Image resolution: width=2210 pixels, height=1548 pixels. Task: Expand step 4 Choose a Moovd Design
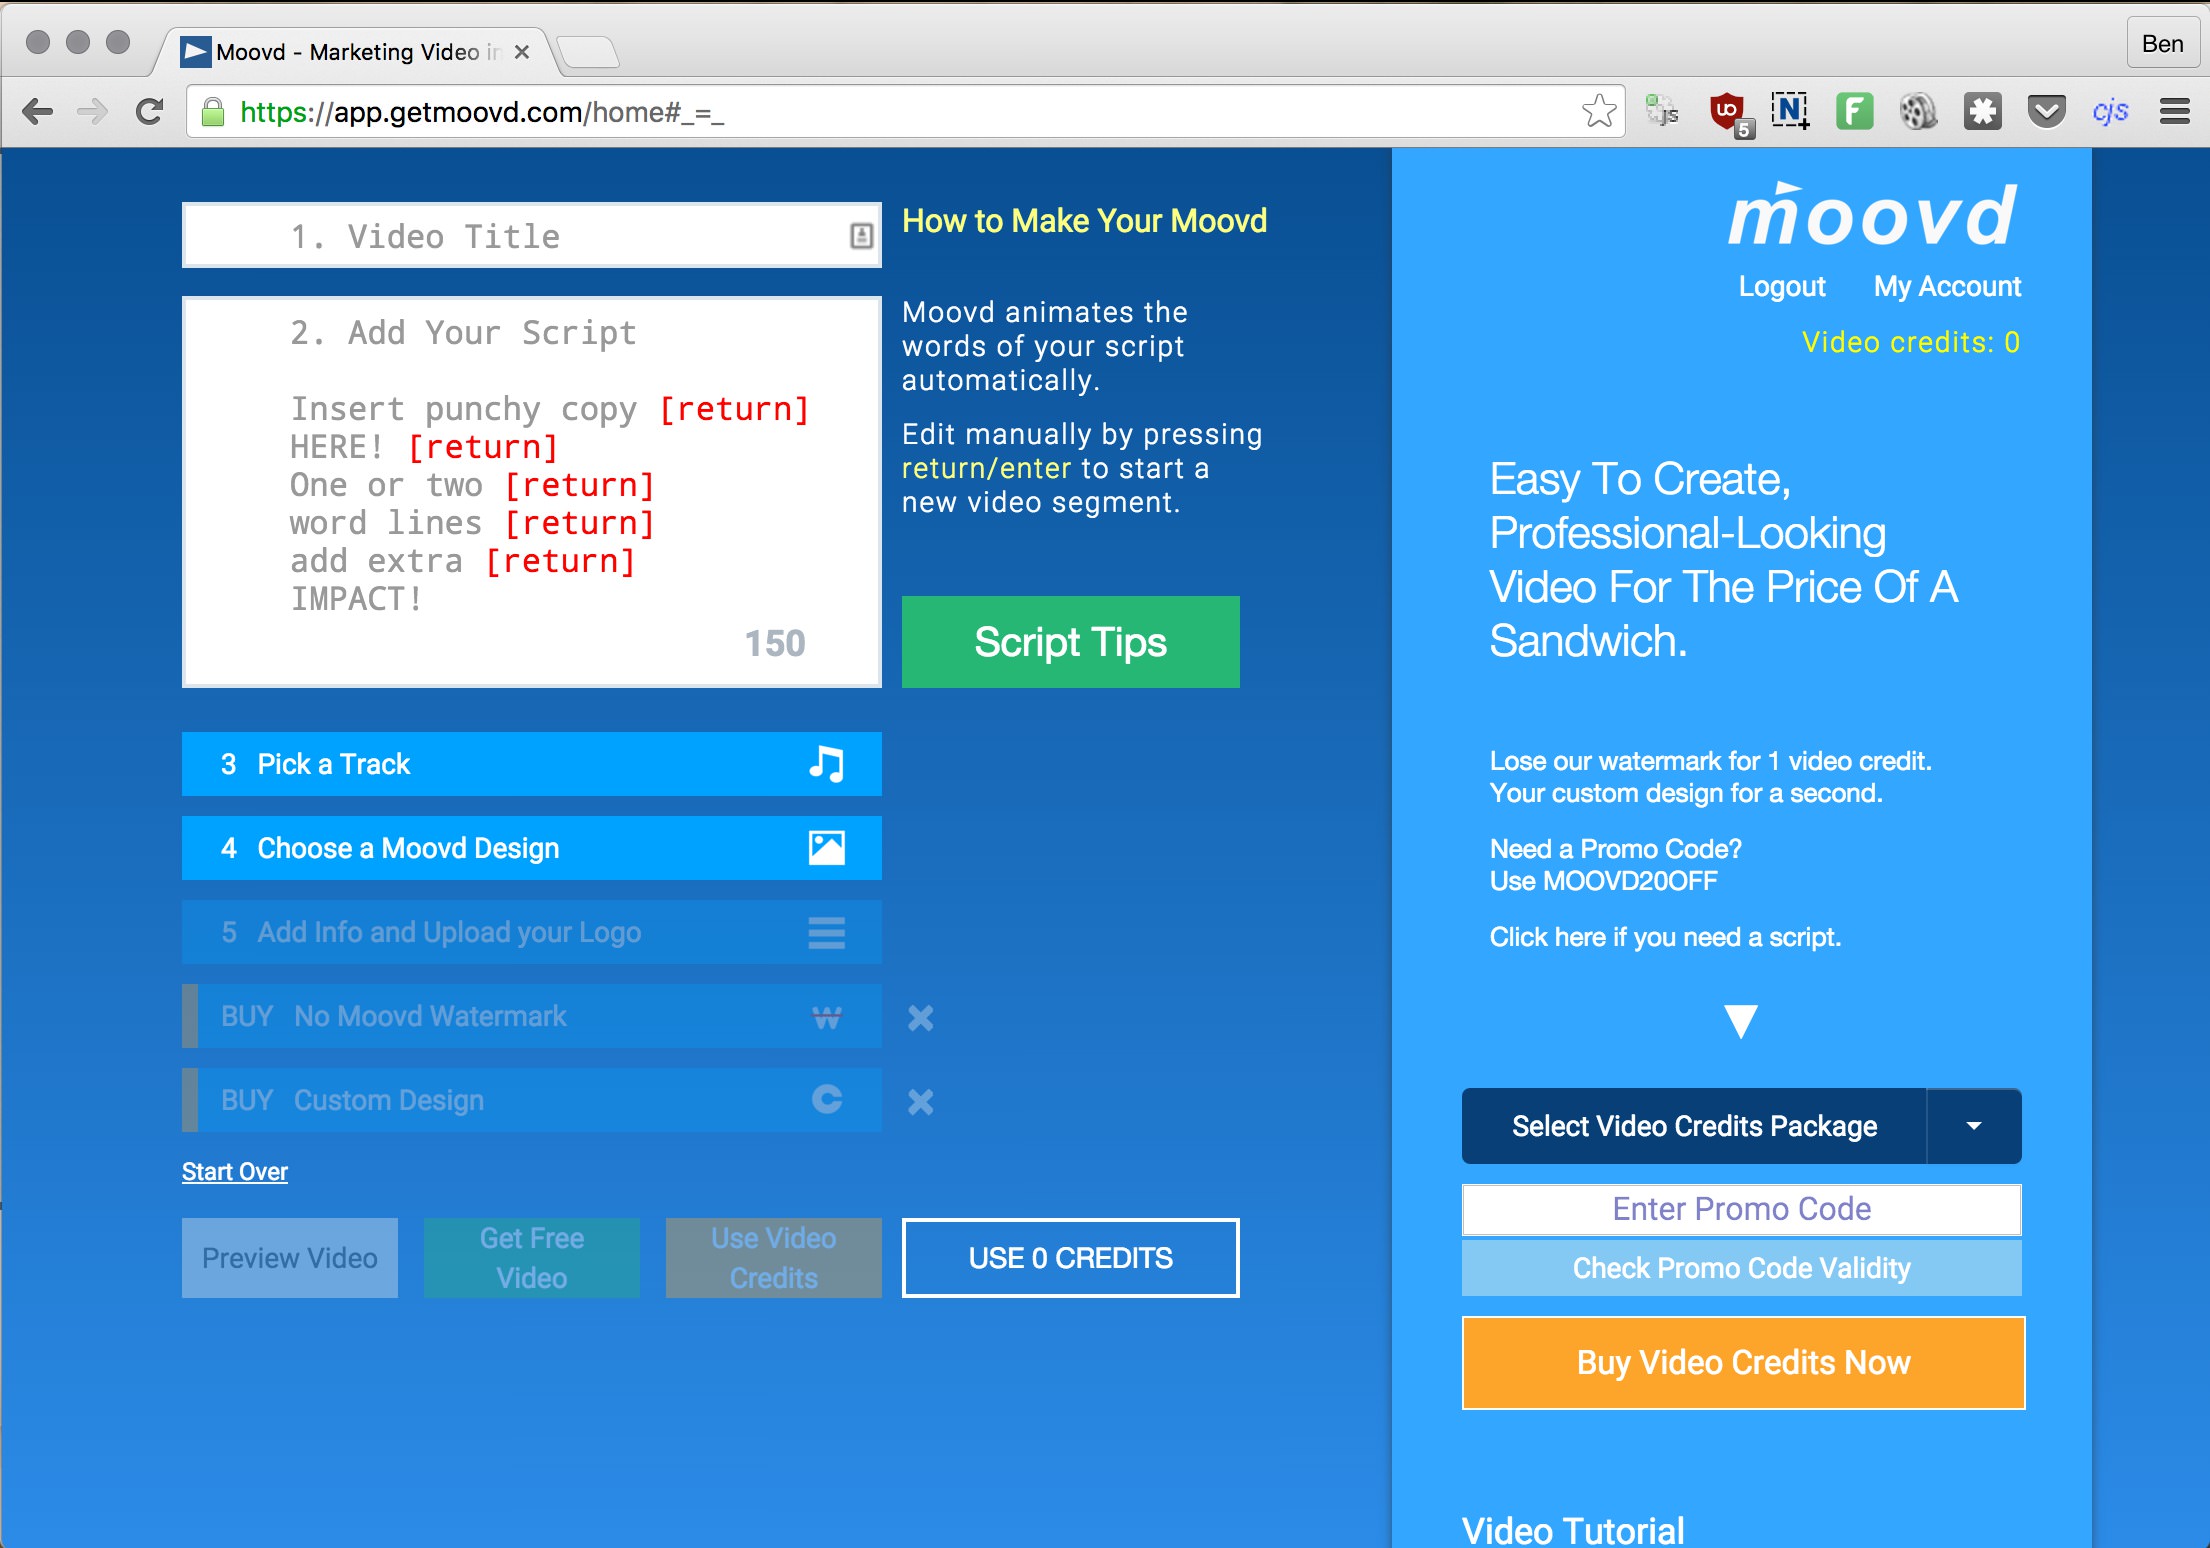[531, 848]
